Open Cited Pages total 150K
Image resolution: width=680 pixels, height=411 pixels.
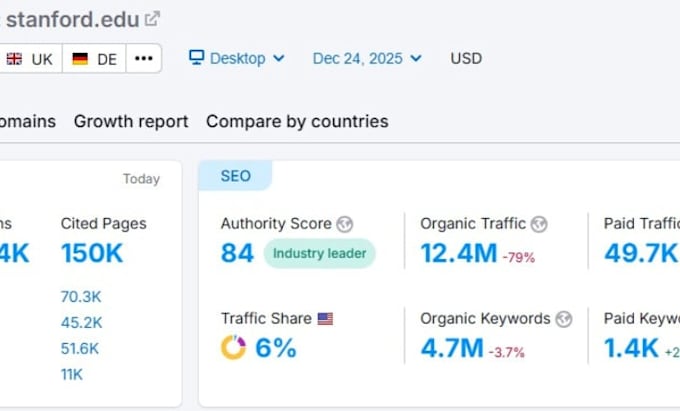pyautogui.click(x=92, y=253)
